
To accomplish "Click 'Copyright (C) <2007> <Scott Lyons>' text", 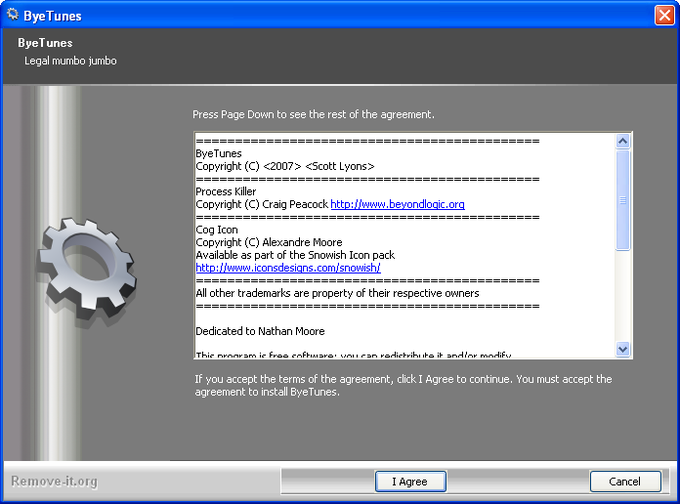I will click(x=285, y=167).
